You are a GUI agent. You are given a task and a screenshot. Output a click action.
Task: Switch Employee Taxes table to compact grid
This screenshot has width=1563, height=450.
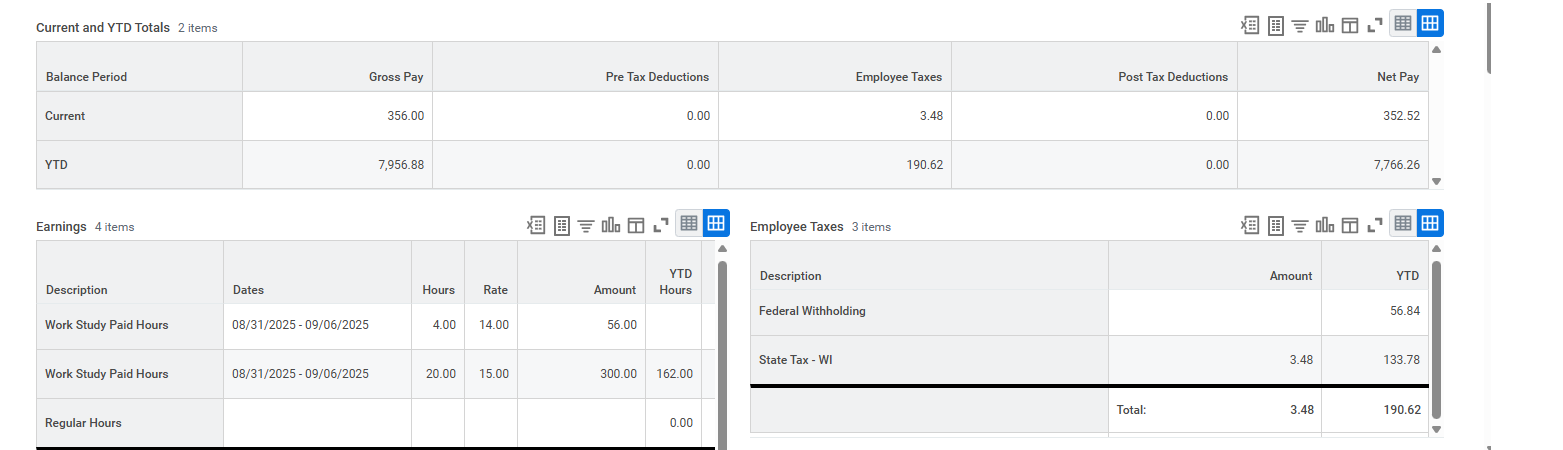tap(1403, 224)
